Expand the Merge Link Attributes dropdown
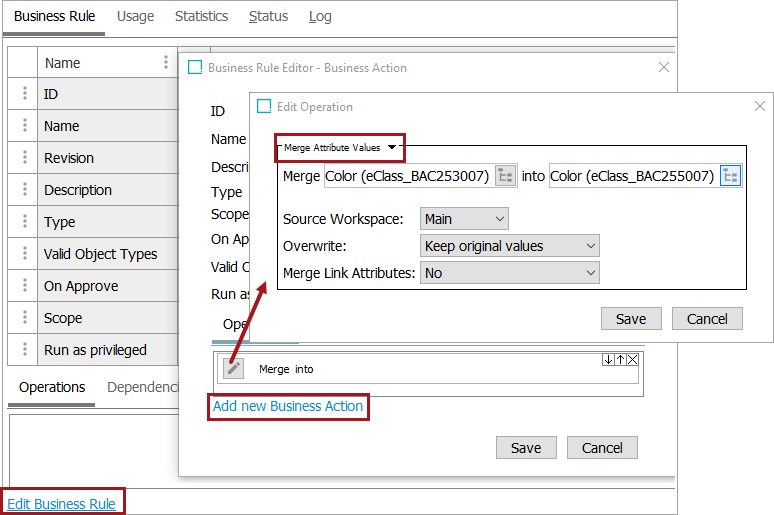Screen dimensions: 774x515 click(x=510, y=272)
